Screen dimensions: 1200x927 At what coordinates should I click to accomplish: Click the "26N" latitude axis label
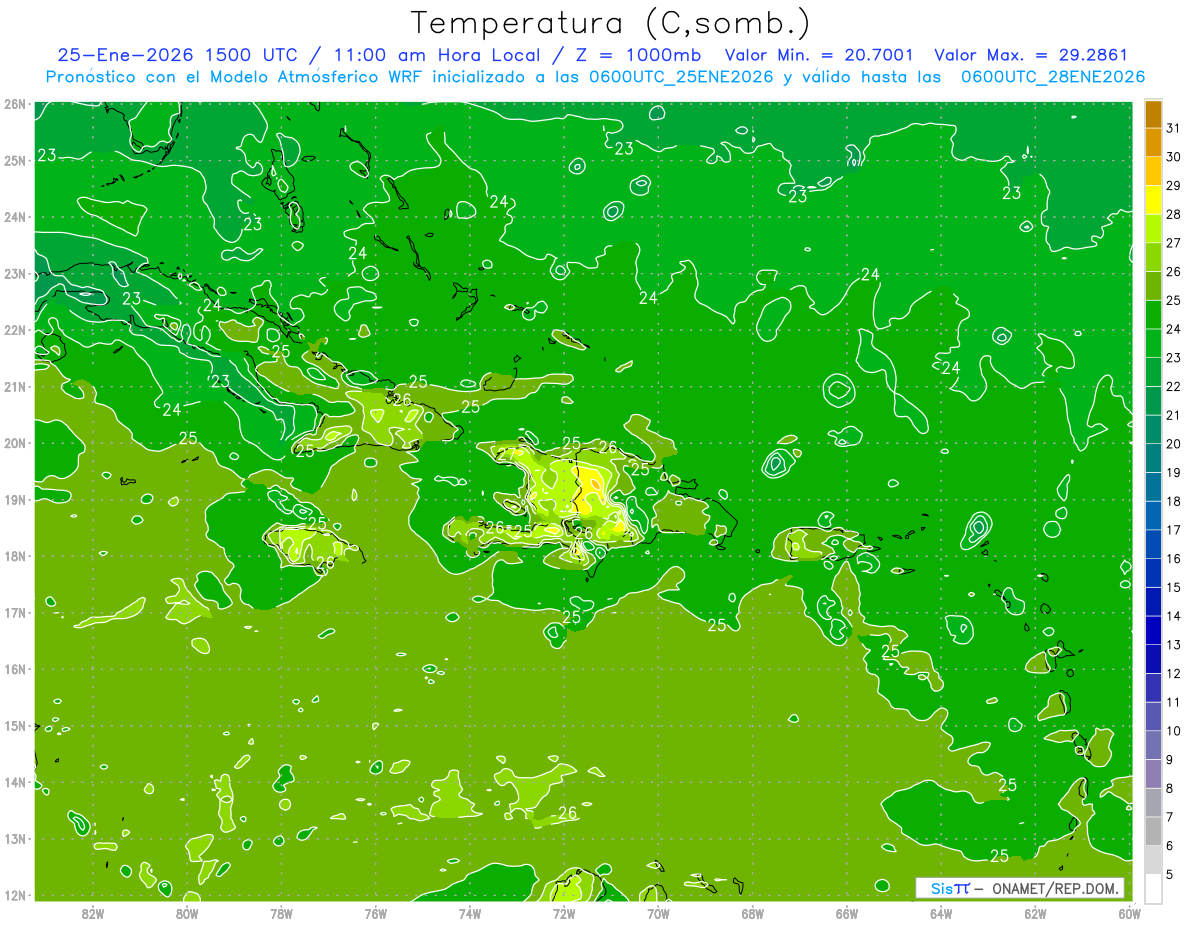[x=14, y=104]
